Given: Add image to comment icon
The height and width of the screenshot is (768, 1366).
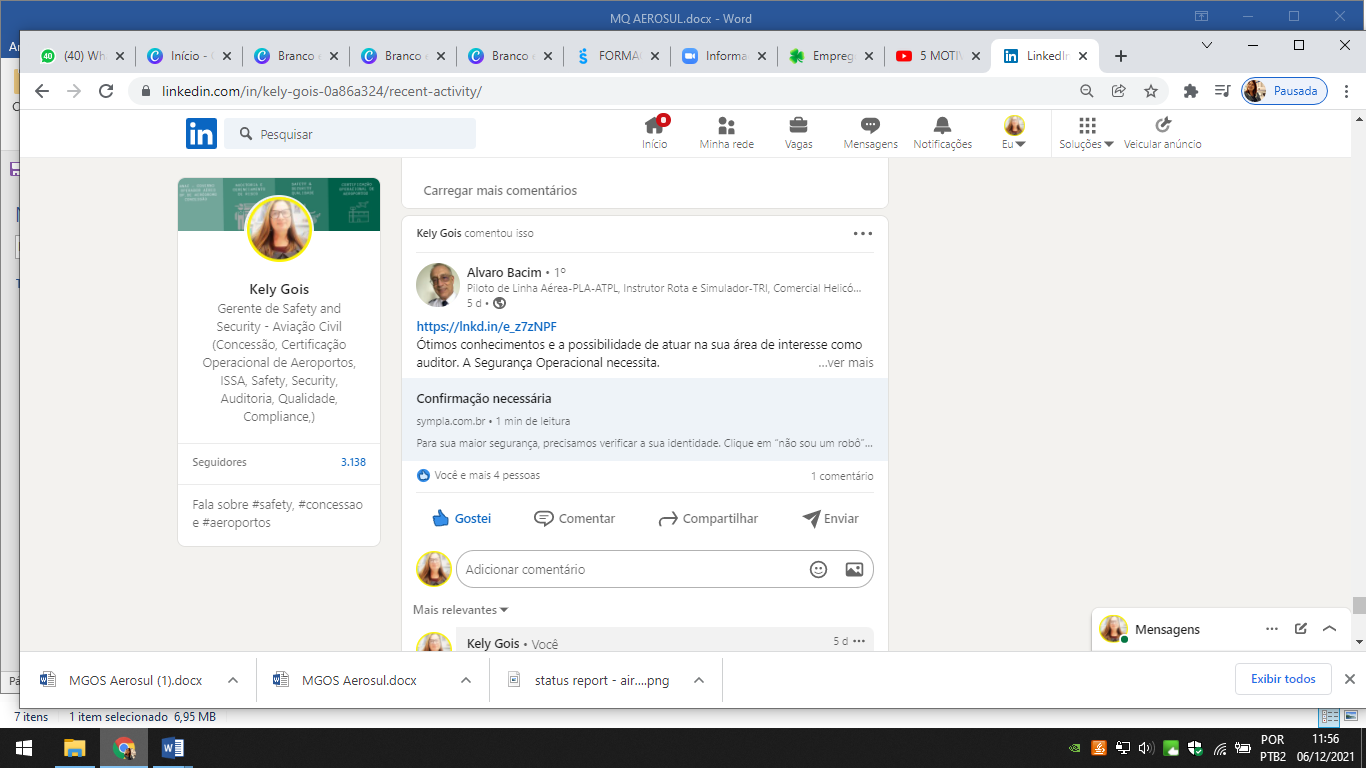Looking at the screenshot, I should (x=854, y=569).
